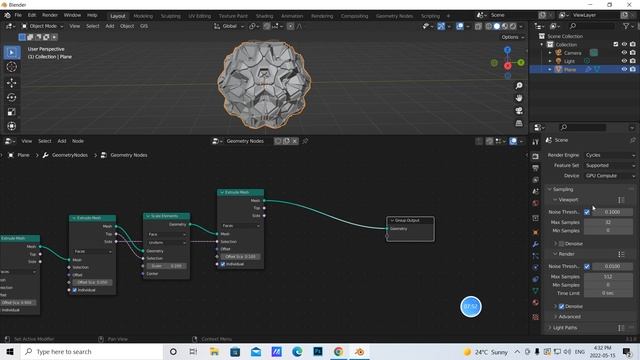Click the viewport zoom magnifier icon
The image size is (640, 360).
(519, 86)
